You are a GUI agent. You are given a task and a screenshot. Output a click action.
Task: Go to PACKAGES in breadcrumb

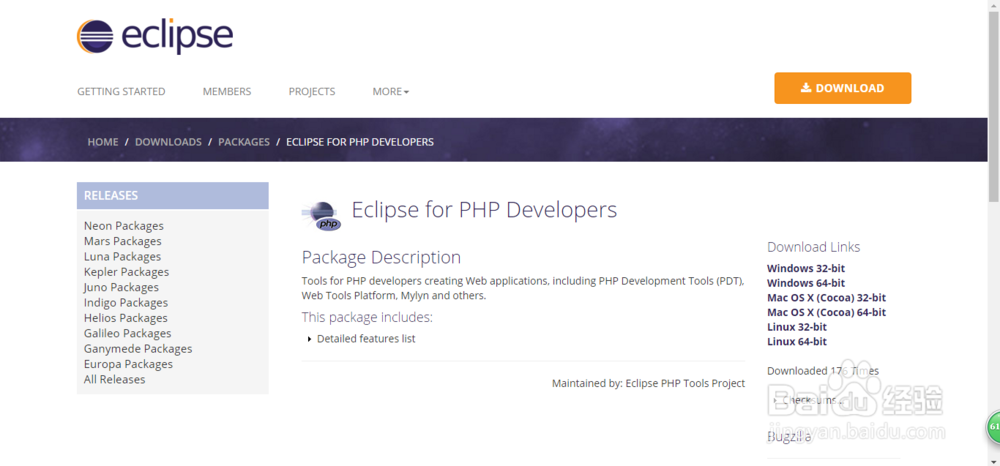coord(244,142)
